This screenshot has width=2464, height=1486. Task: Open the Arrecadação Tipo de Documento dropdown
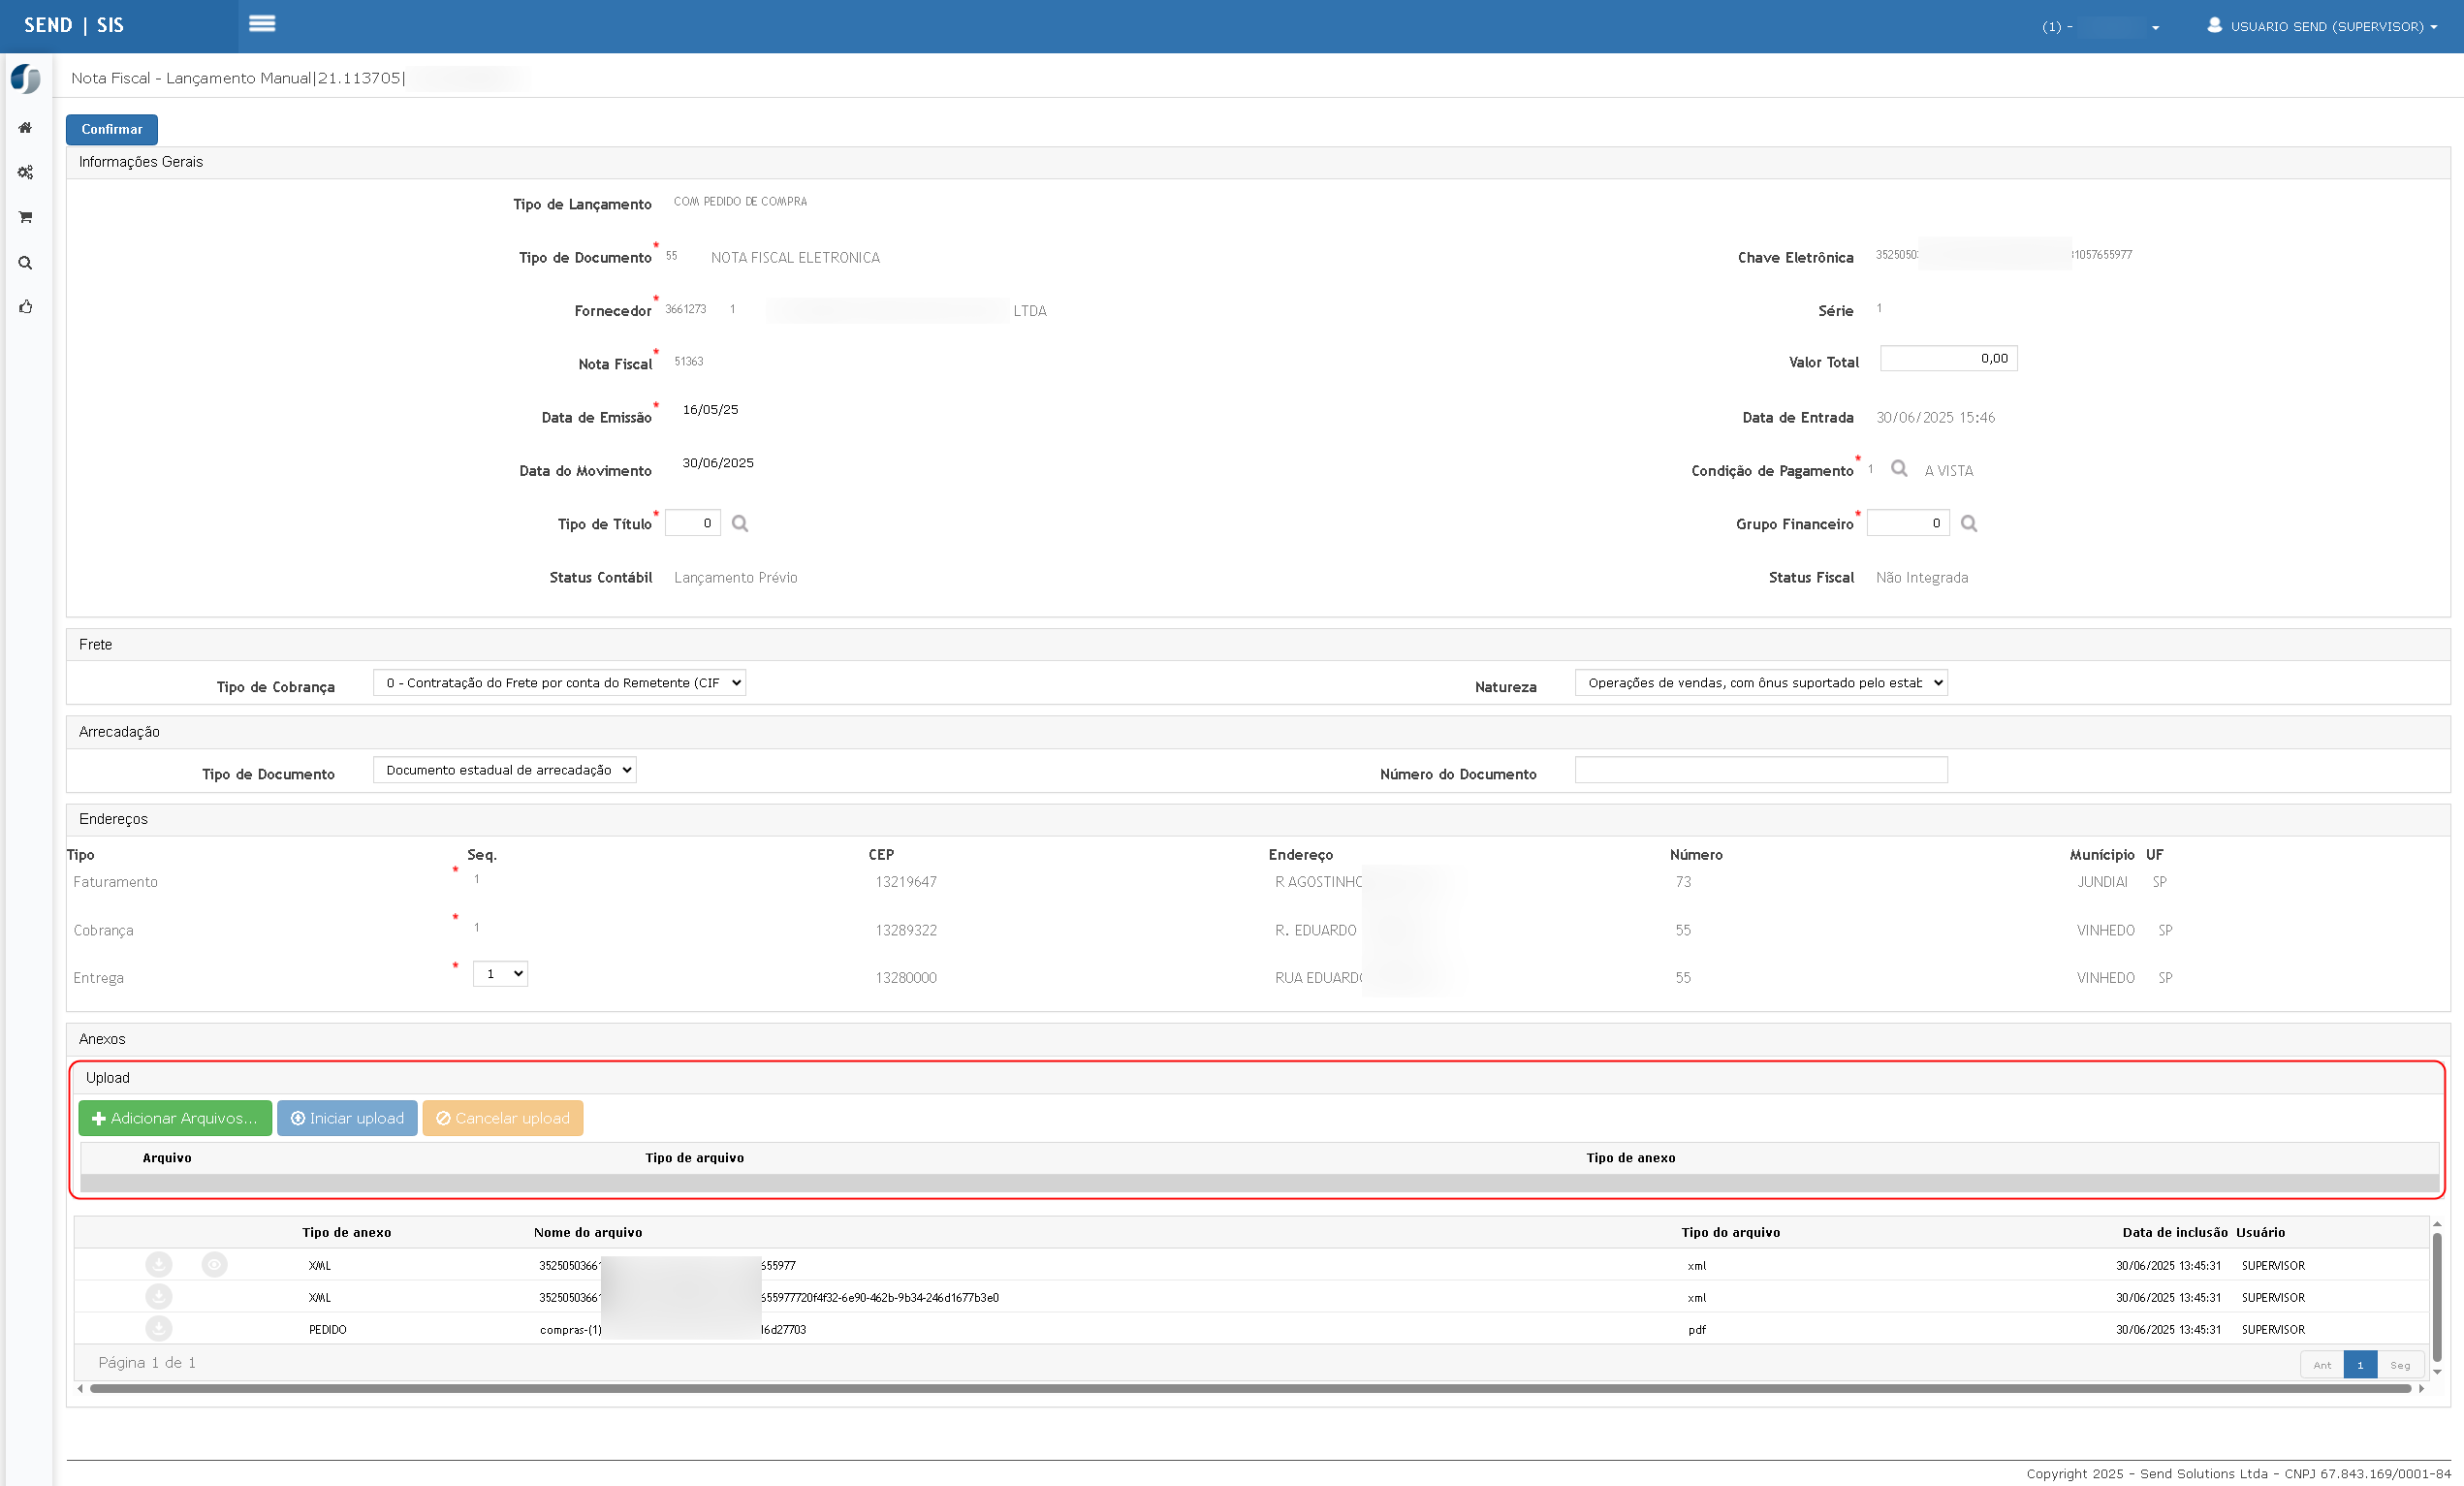point(505,770)
